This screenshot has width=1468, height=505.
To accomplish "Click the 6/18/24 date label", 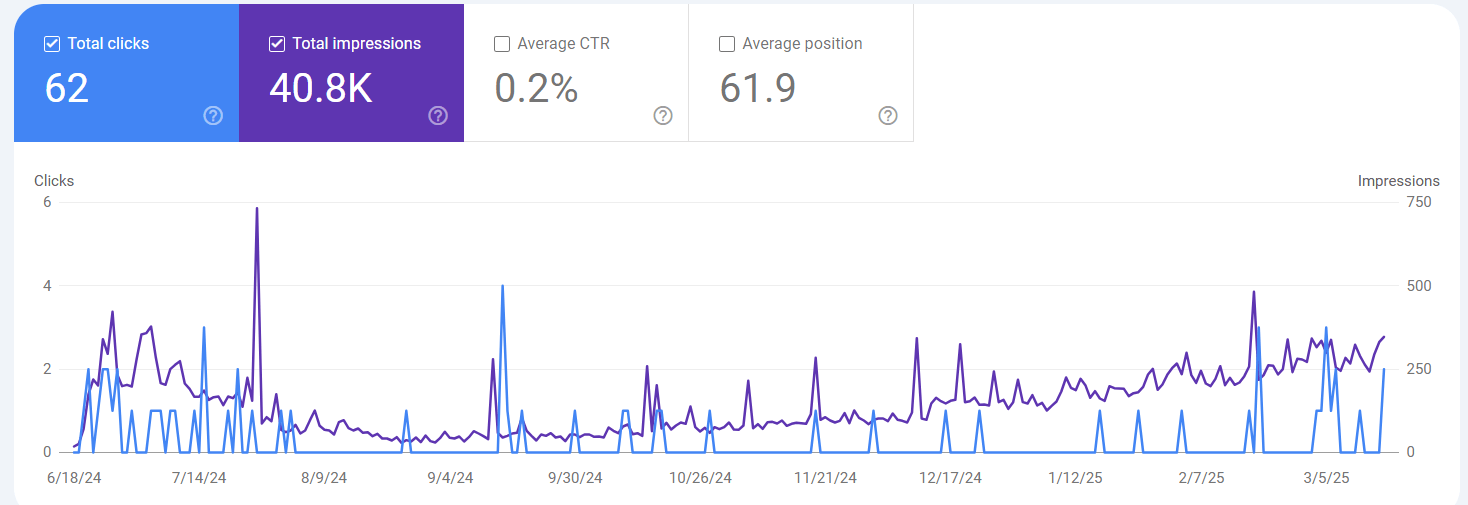I will tap(74, 478).
